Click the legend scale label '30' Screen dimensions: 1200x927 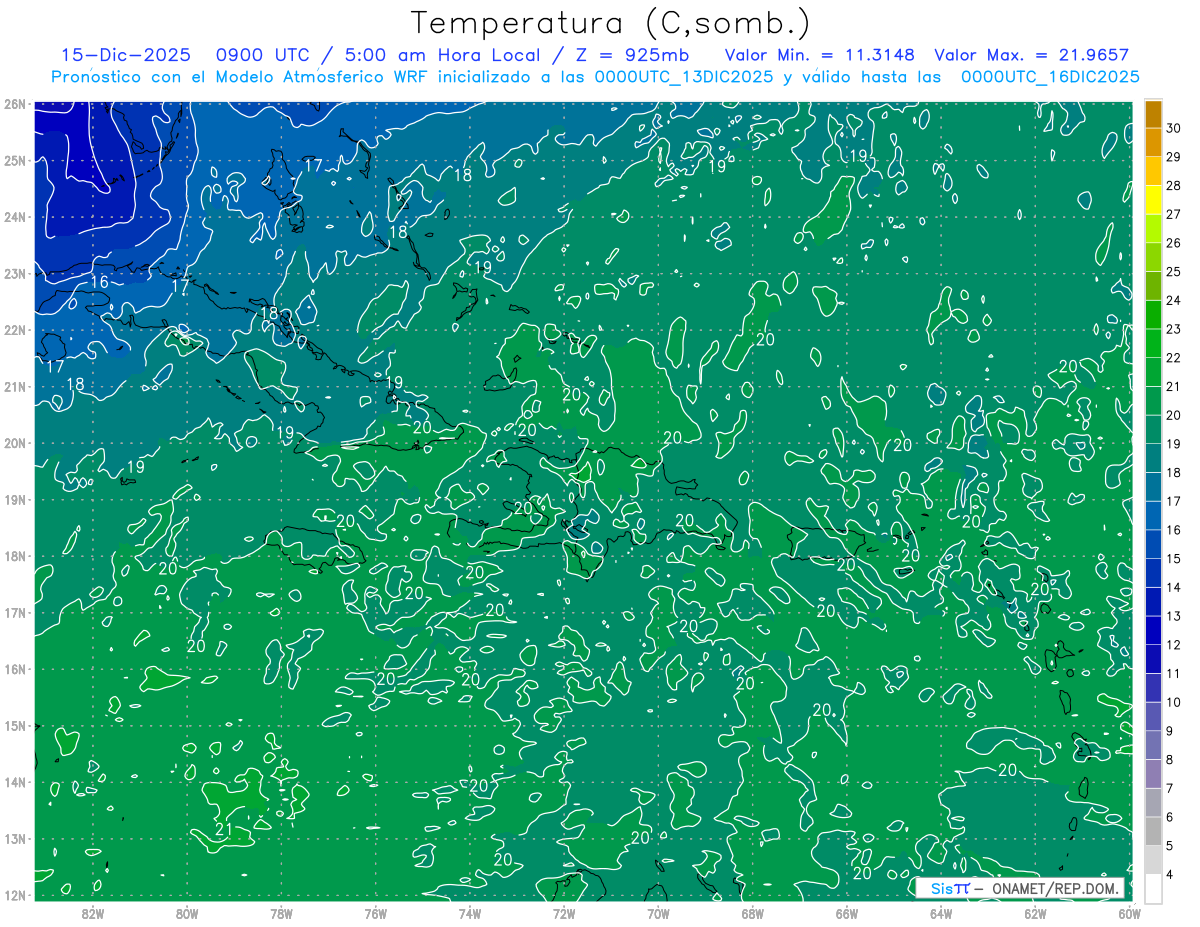(x=1174, y=127)
